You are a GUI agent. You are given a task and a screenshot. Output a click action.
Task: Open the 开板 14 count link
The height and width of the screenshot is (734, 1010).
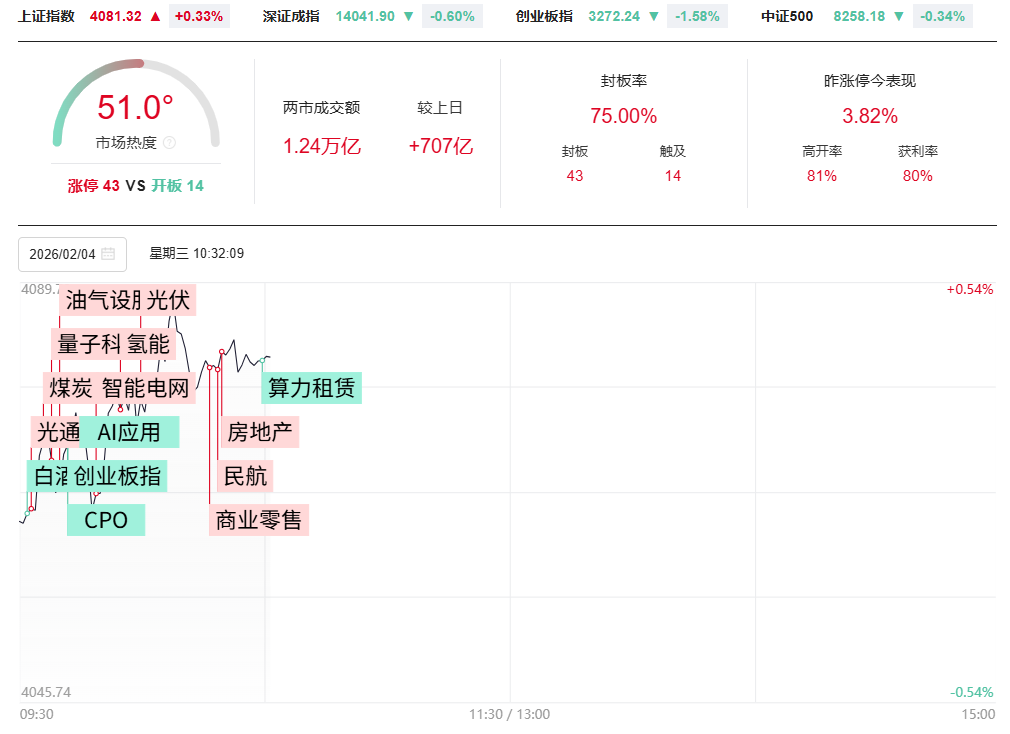point(177,186)
